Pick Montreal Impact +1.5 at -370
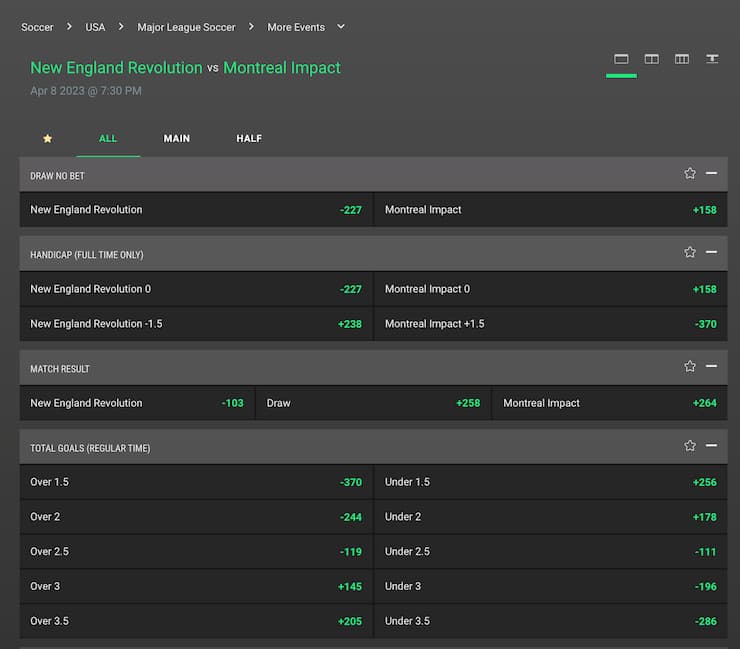The width and height of the screenshot is (740, 649). click(x=551, y=324)
